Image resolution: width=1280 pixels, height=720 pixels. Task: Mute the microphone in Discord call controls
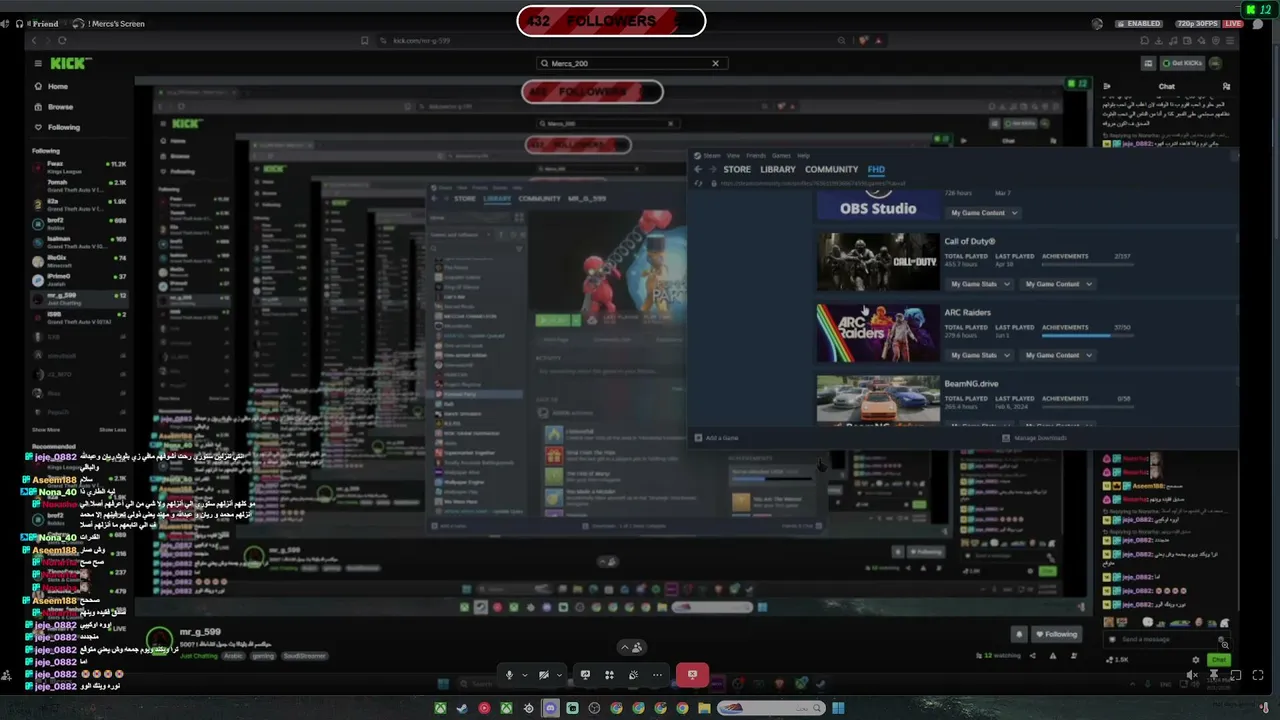tap(509, 675)
